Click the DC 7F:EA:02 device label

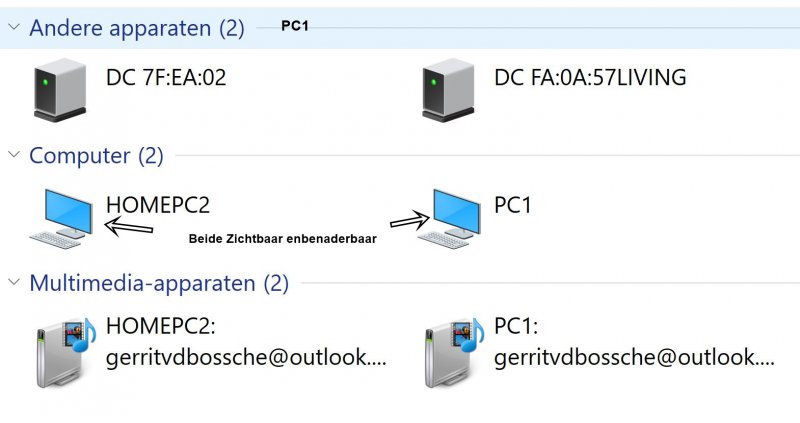pyautogui.click(x=166, y=77)
